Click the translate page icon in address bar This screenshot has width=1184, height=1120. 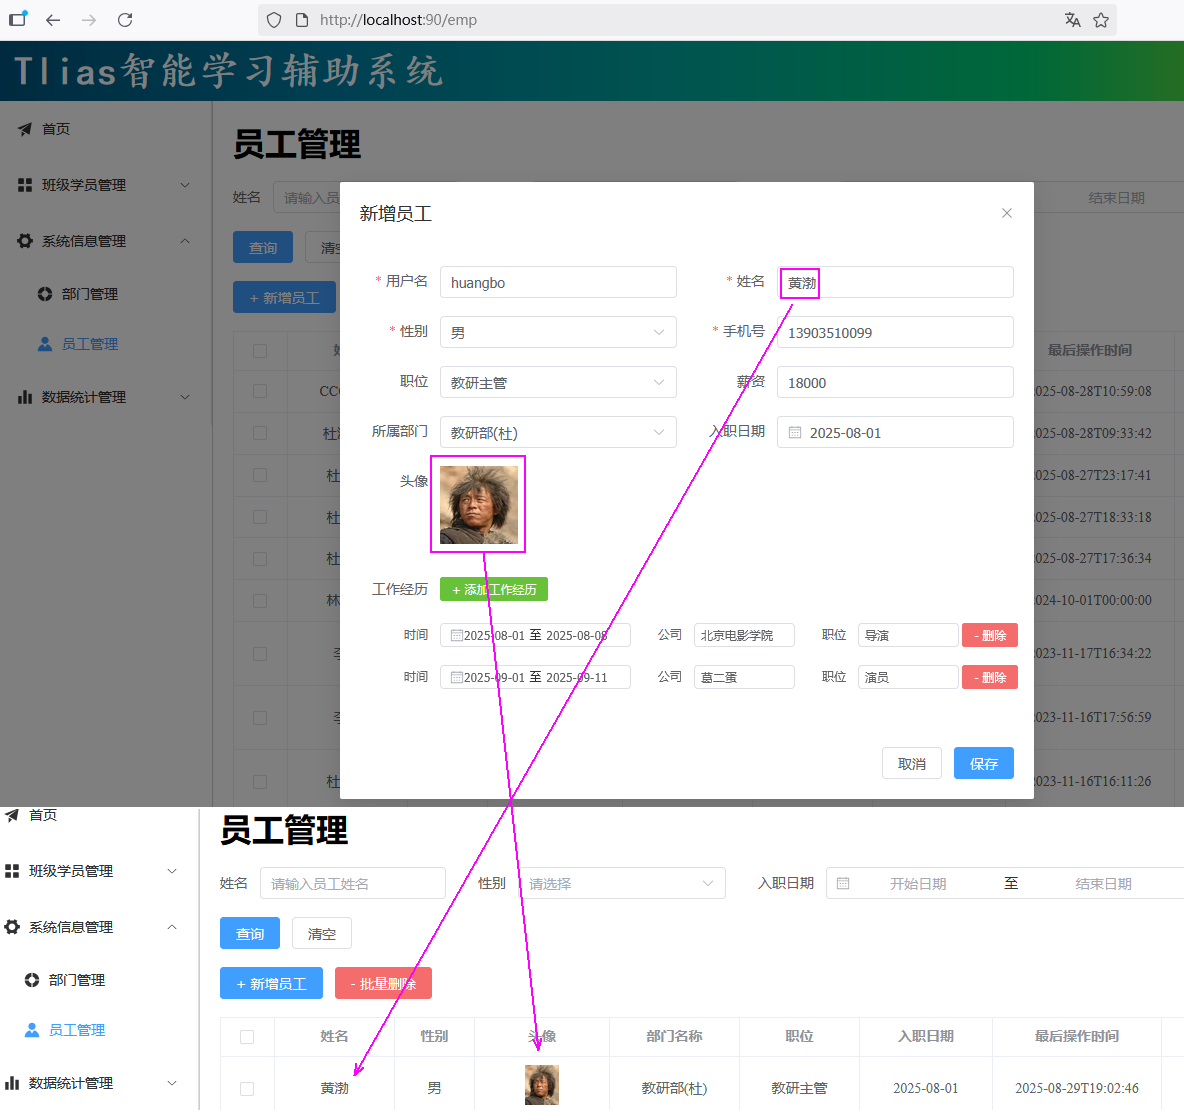pos(1073,20)
